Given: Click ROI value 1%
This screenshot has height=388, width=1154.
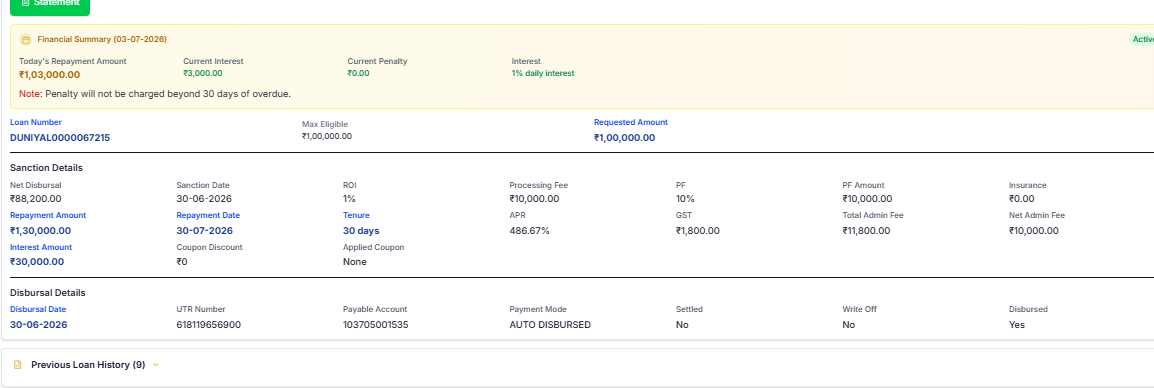Looking at the screenshot, I should tap(350, 199).
